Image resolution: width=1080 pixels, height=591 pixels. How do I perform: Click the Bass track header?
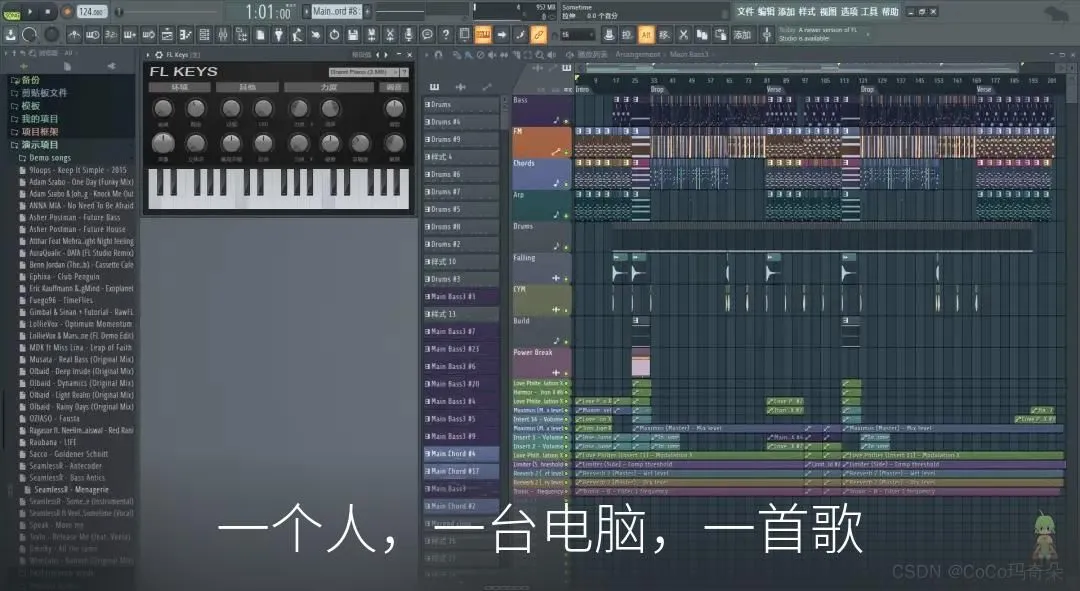(541, 110)
